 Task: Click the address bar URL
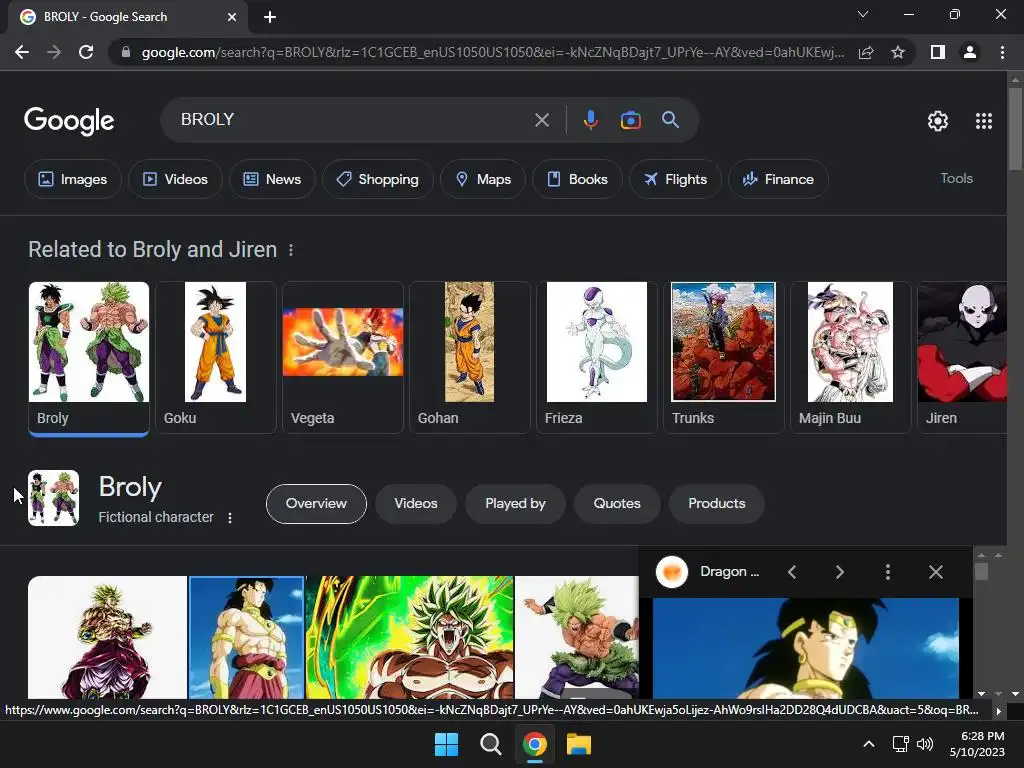click(x=493, y=52)
